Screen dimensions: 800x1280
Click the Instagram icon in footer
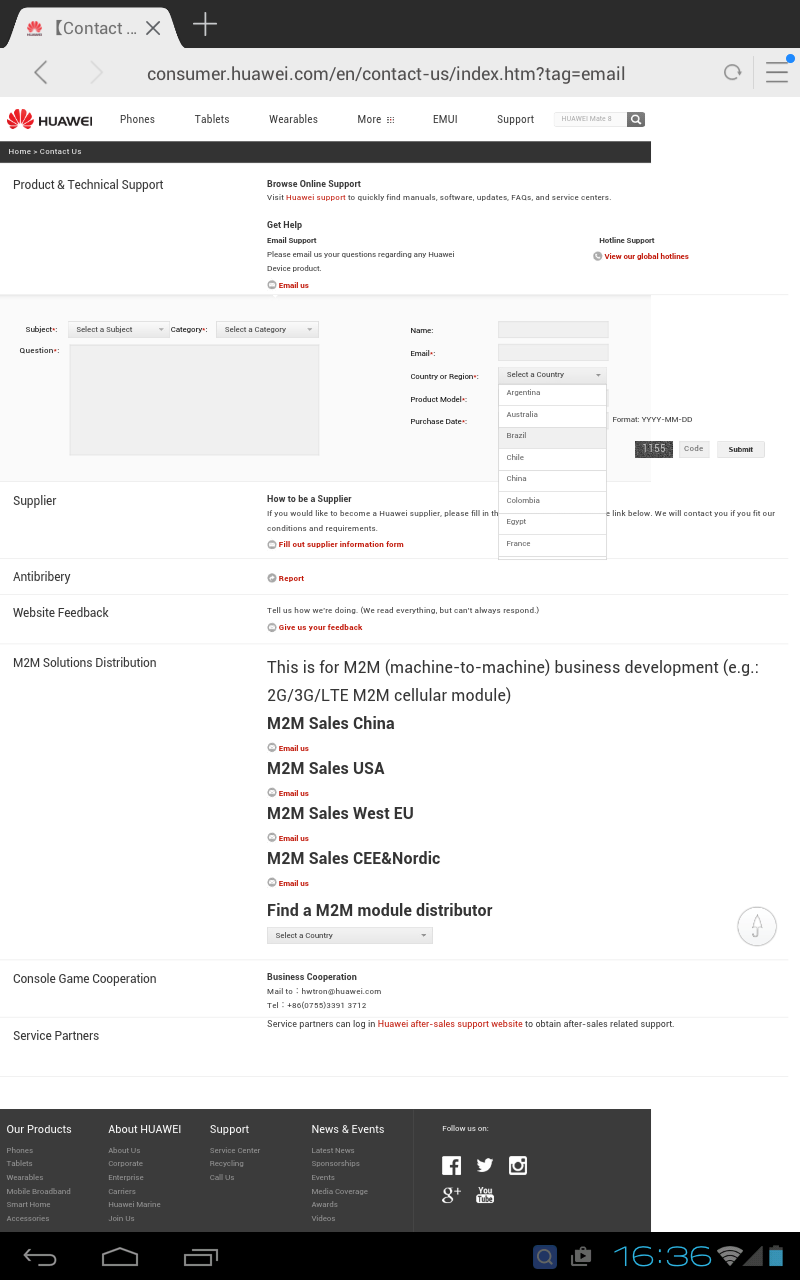pos(518,1165)
